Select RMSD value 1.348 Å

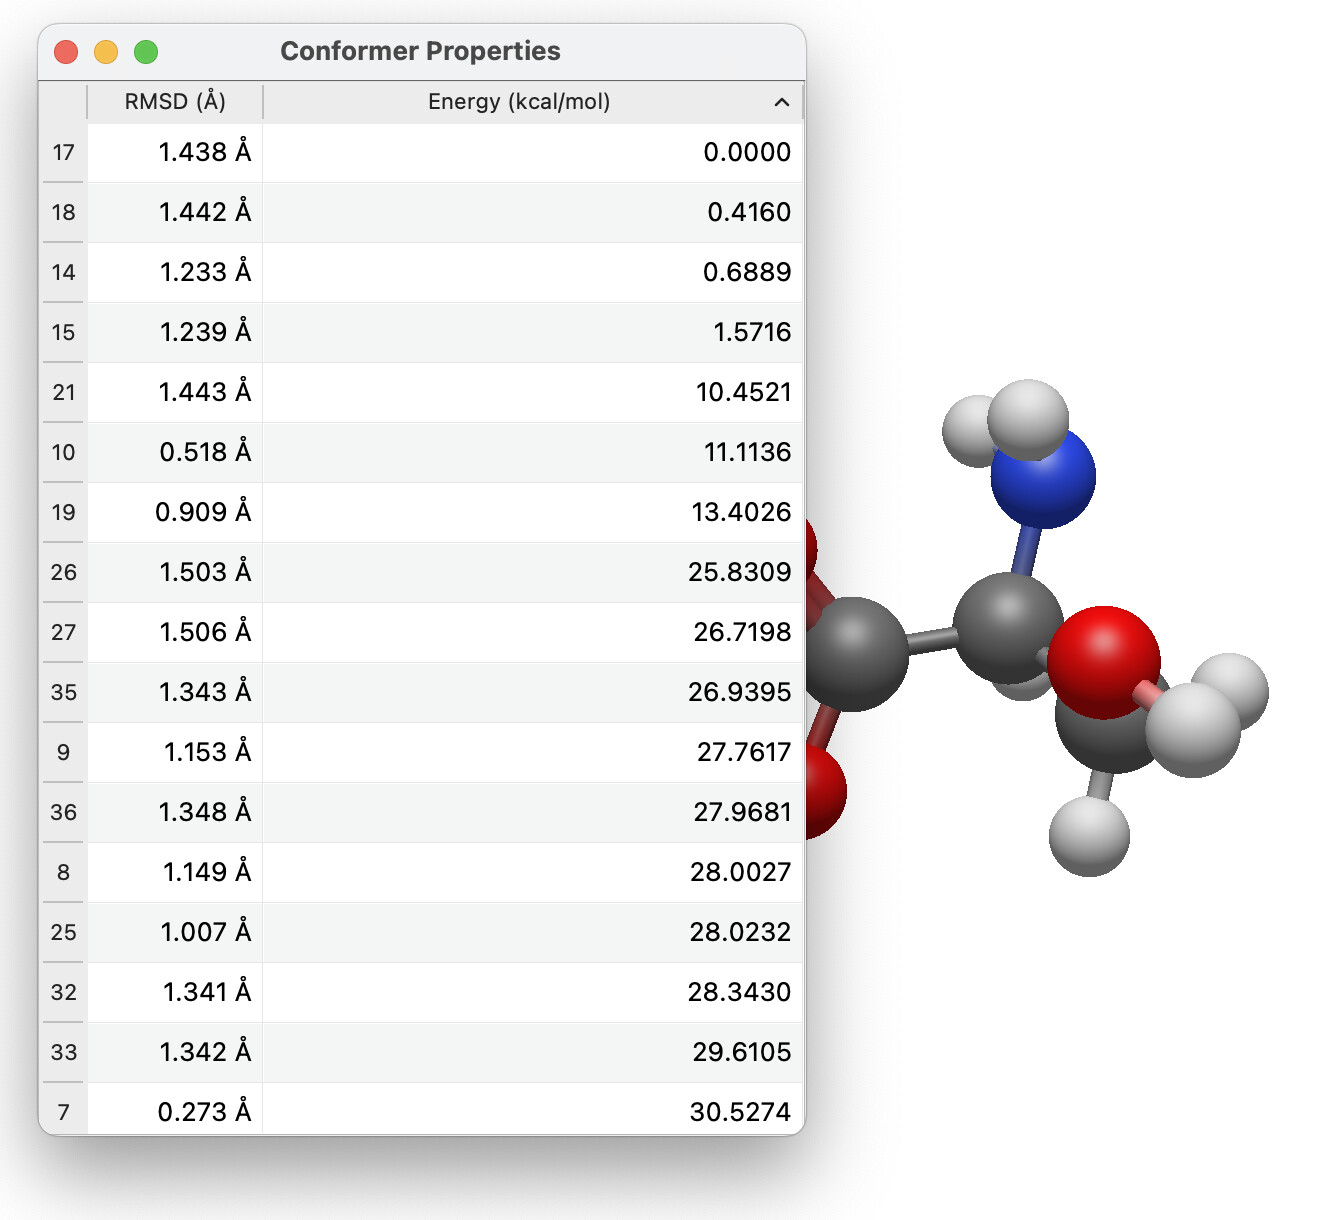[175, 812]
